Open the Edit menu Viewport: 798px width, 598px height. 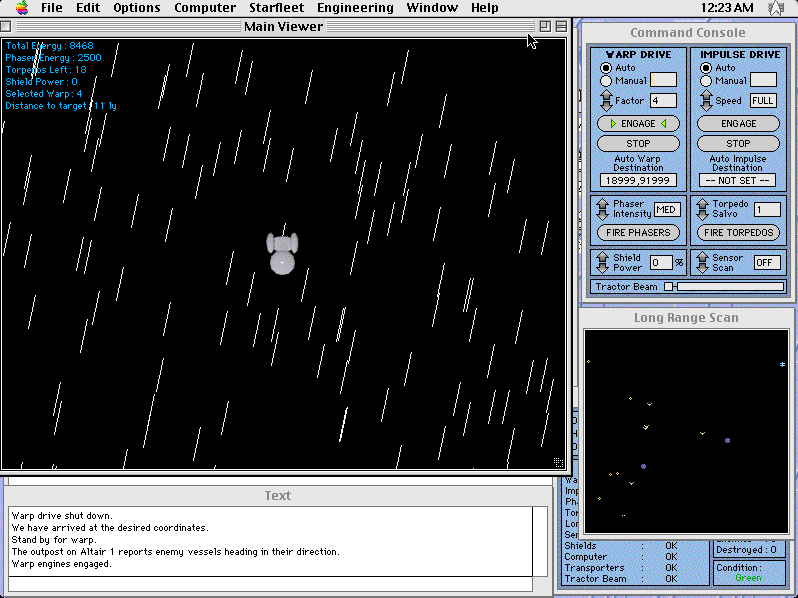(x=88, y=8)
